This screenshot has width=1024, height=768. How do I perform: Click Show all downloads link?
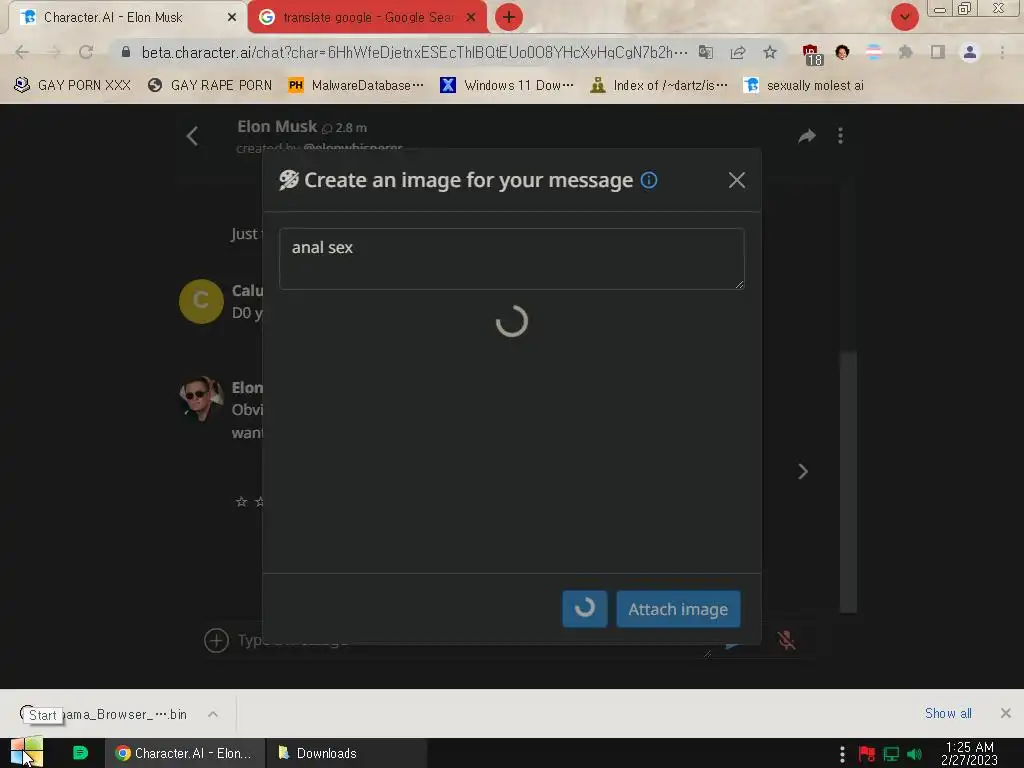948,713
